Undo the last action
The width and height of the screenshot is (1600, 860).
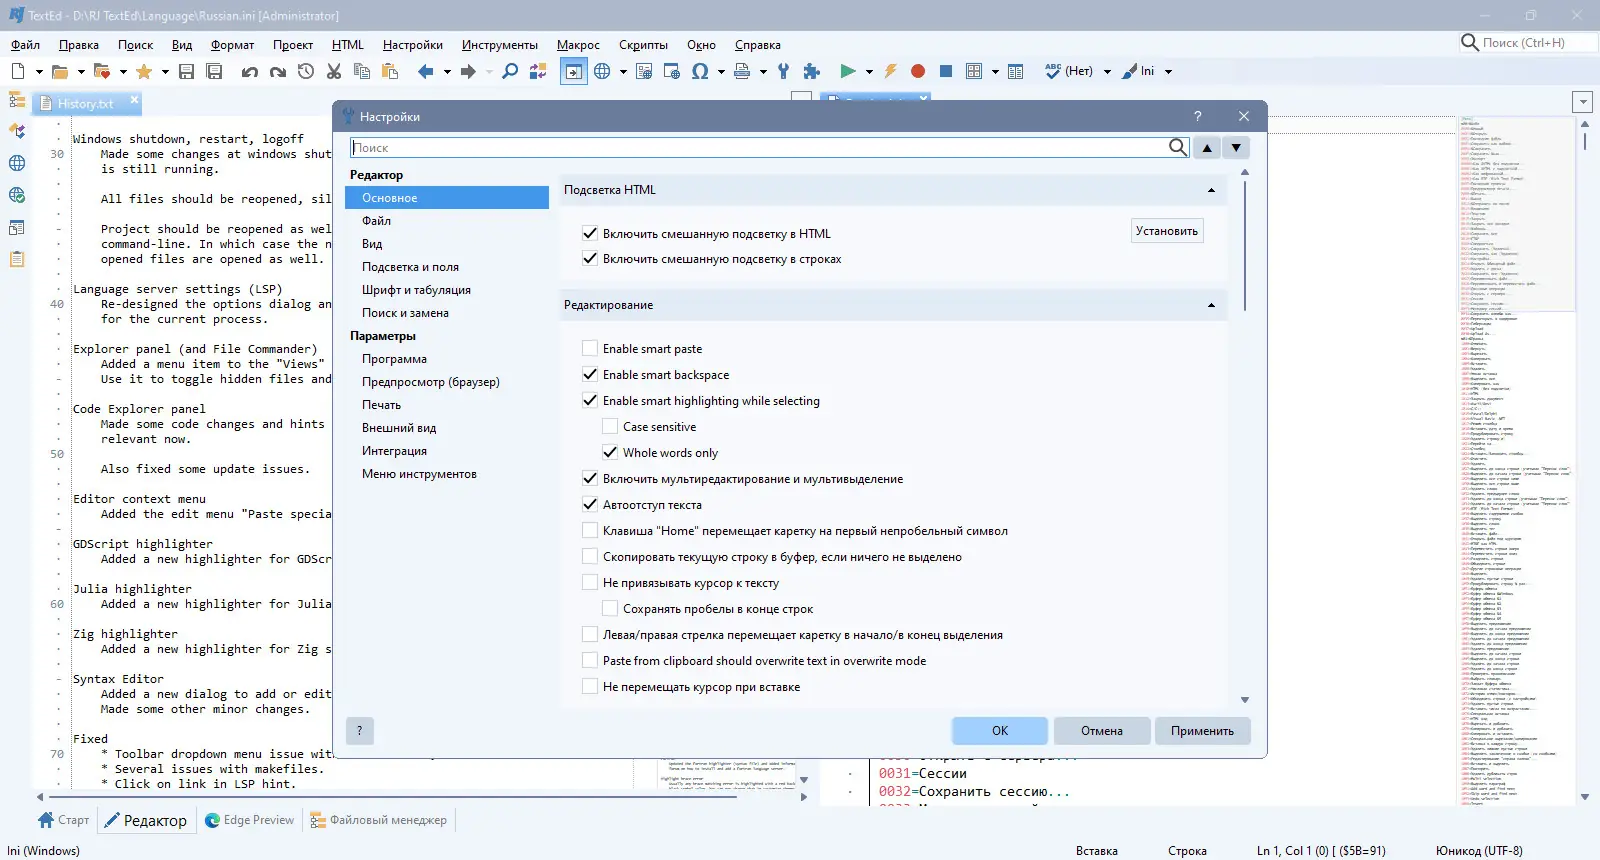click(250, 71)
